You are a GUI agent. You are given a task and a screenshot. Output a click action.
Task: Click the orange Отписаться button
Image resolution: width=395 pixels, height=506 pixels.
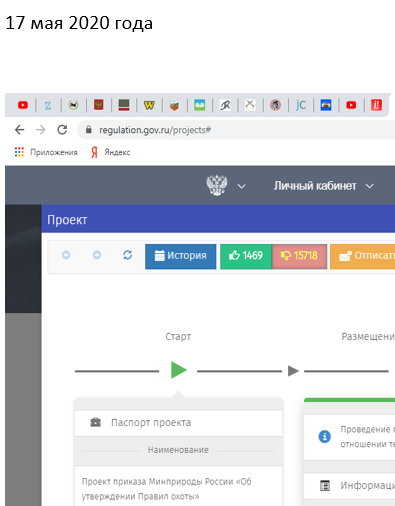point(362,256)
